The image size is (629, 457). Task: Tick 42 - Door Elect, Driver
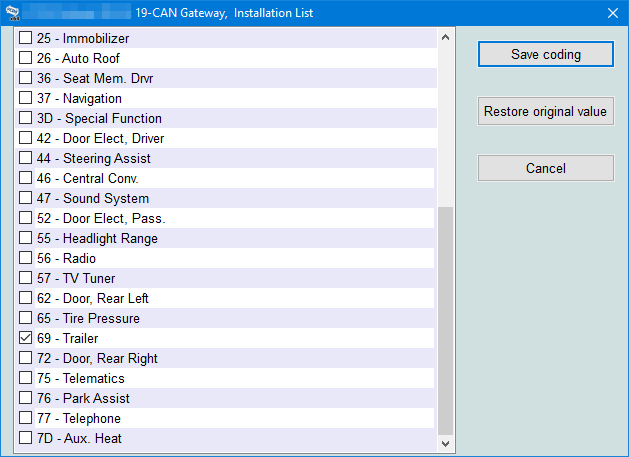25,138
